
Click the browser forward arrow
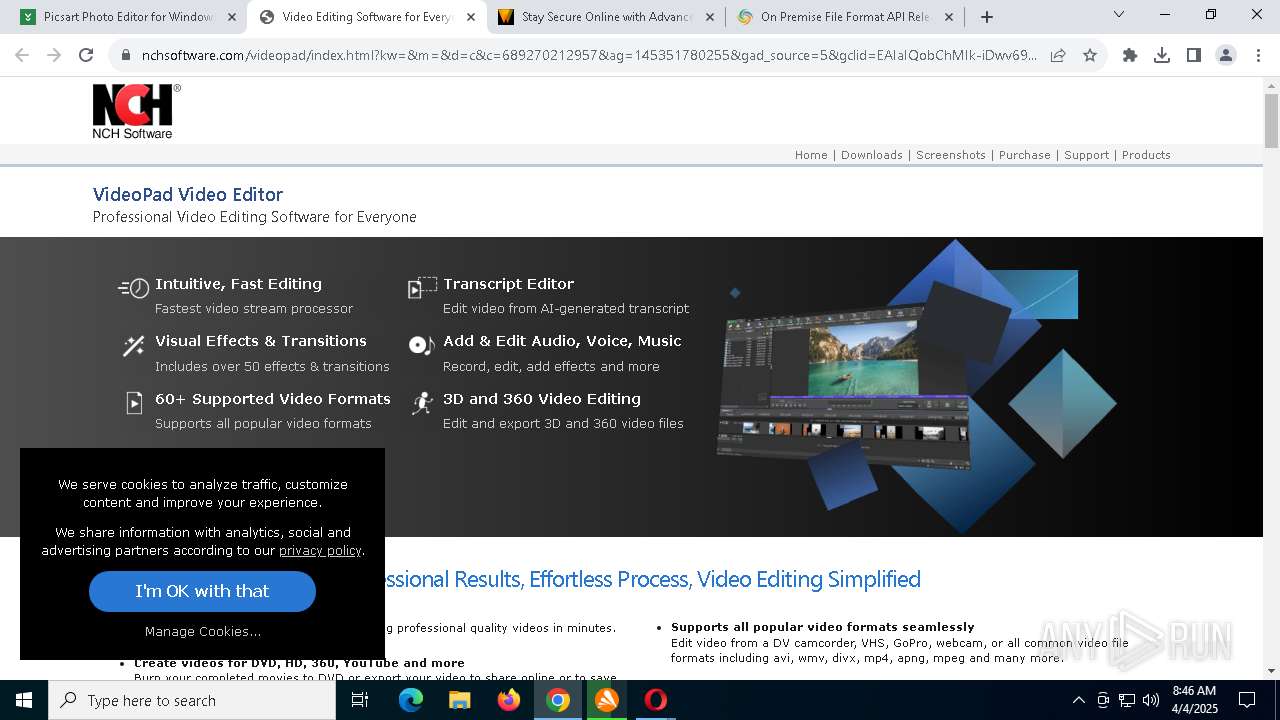tap(54, 55)
